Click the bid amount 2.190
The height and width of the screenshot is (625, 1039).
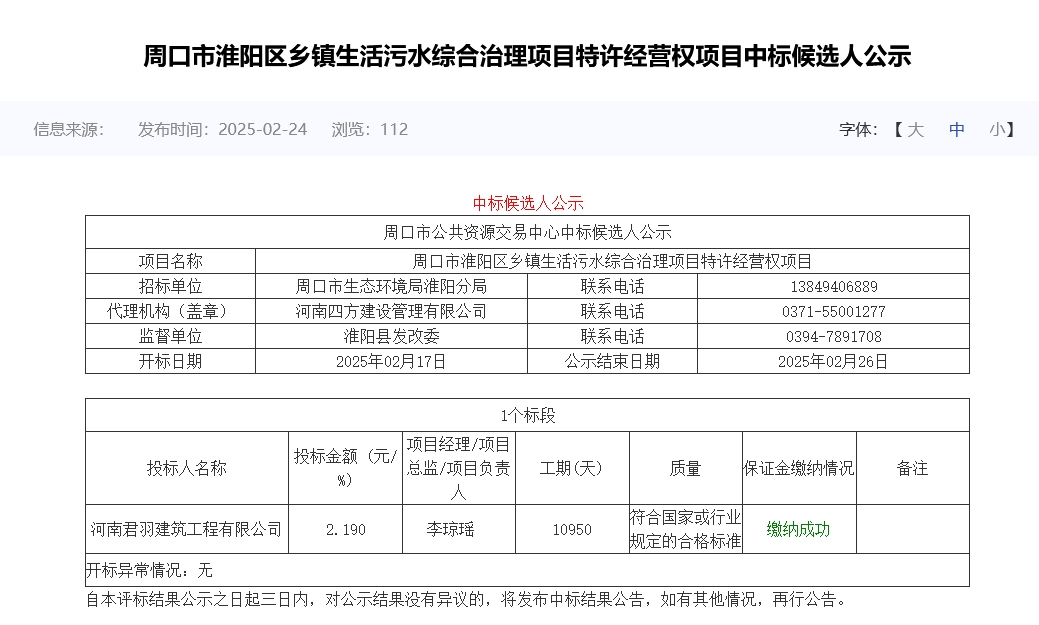(x=344, y=529)
